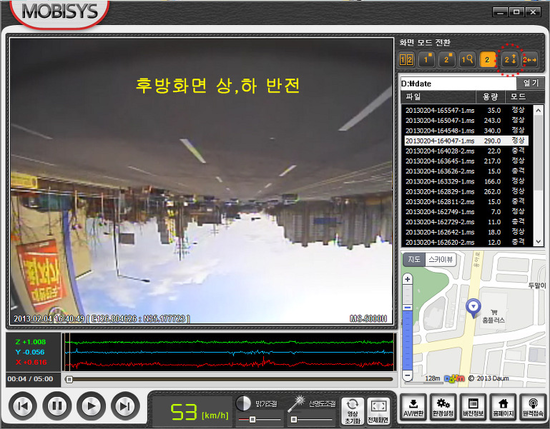Skip to next file playback button
This screenshot has width=550, height=429.
point(125,406)
